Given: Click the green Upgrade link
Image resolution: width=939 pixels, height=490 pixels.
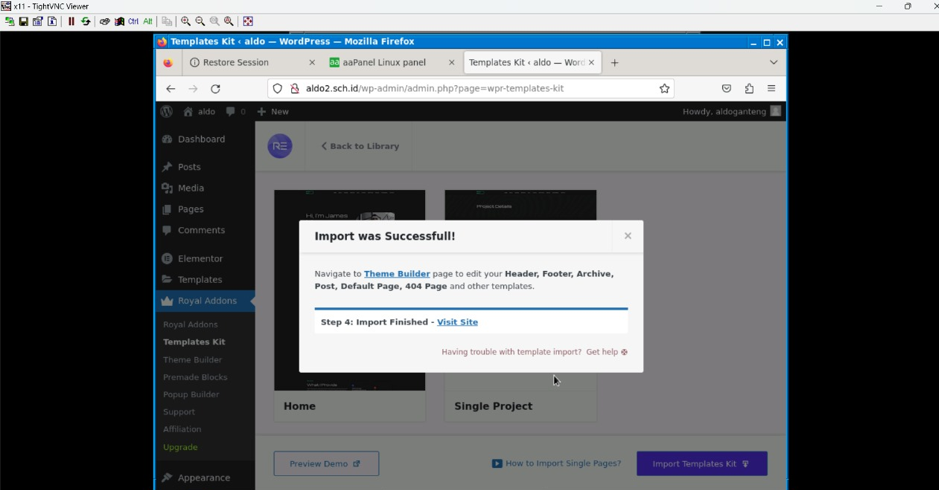Looking at the screenshot, I should pyautogui.click(x=180, y=447).
